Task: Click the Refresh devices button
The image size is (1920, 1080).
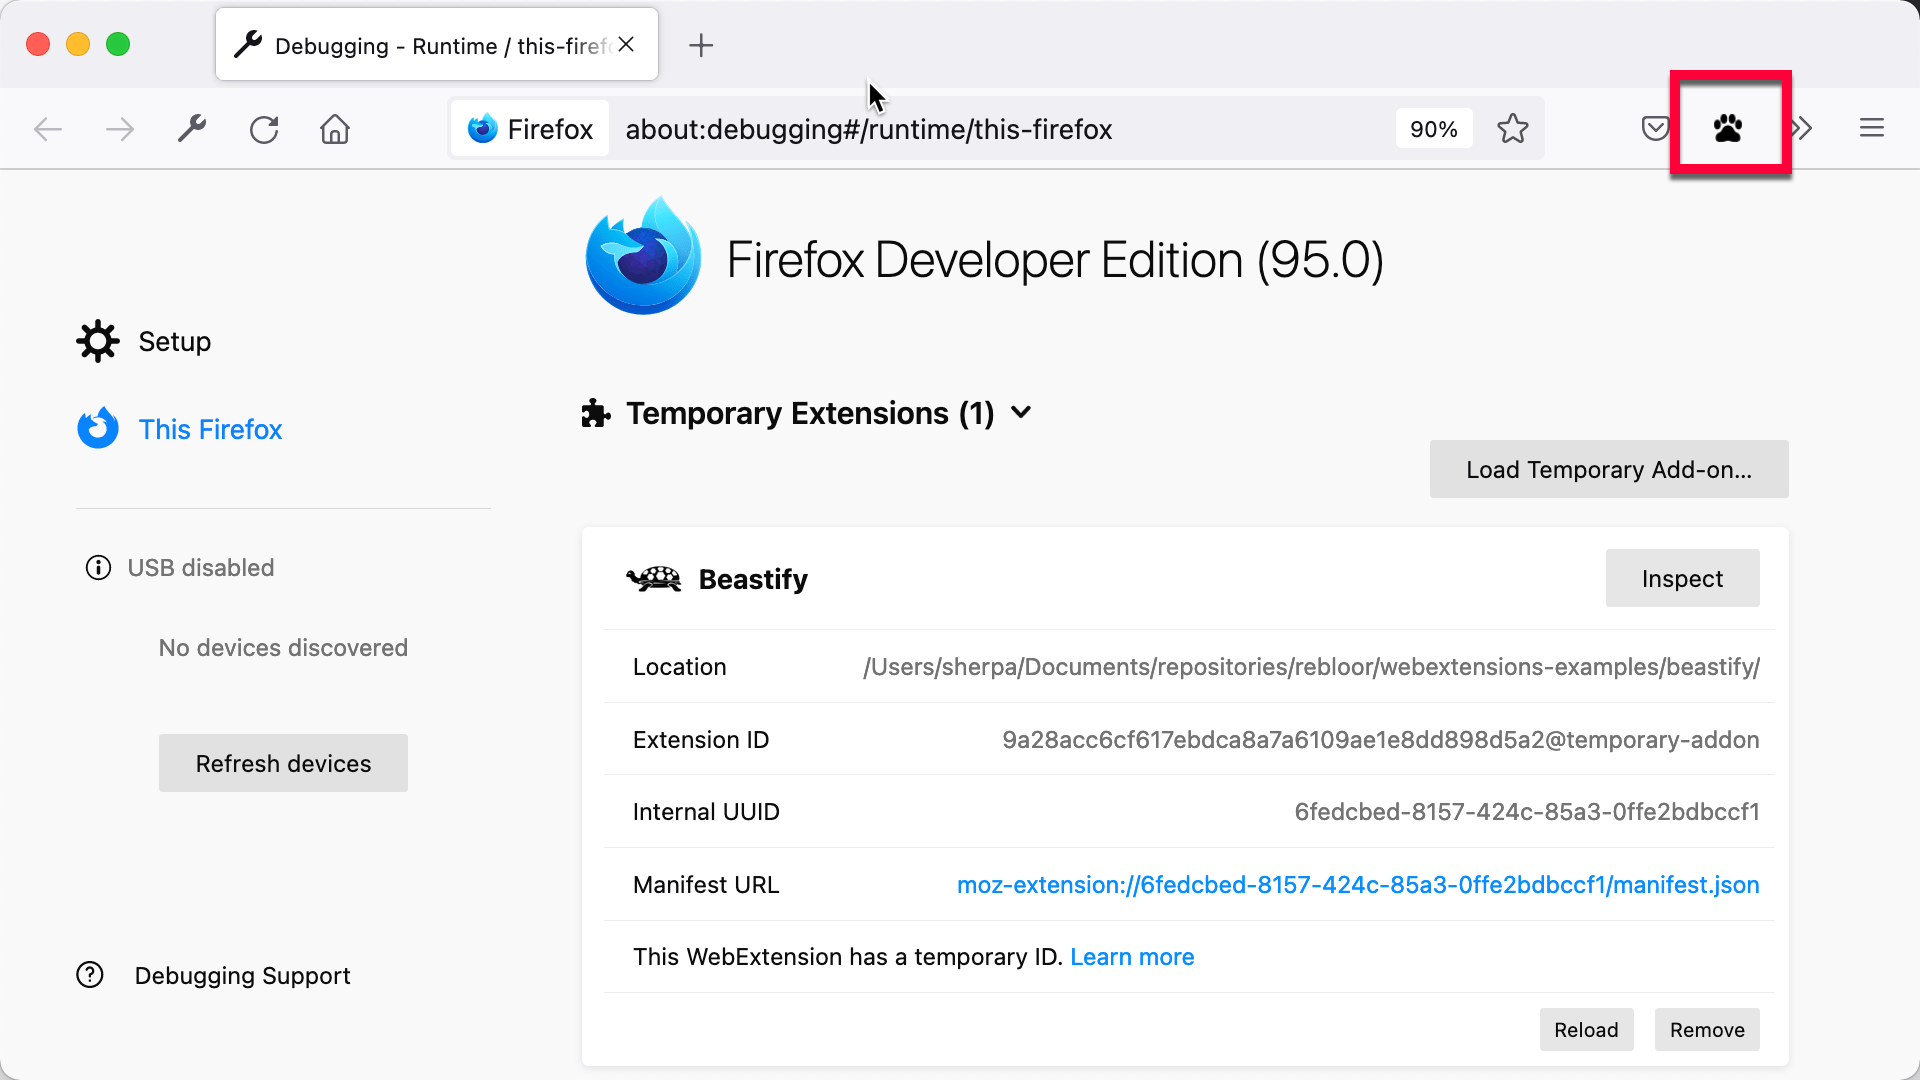Action: [284, 764]
